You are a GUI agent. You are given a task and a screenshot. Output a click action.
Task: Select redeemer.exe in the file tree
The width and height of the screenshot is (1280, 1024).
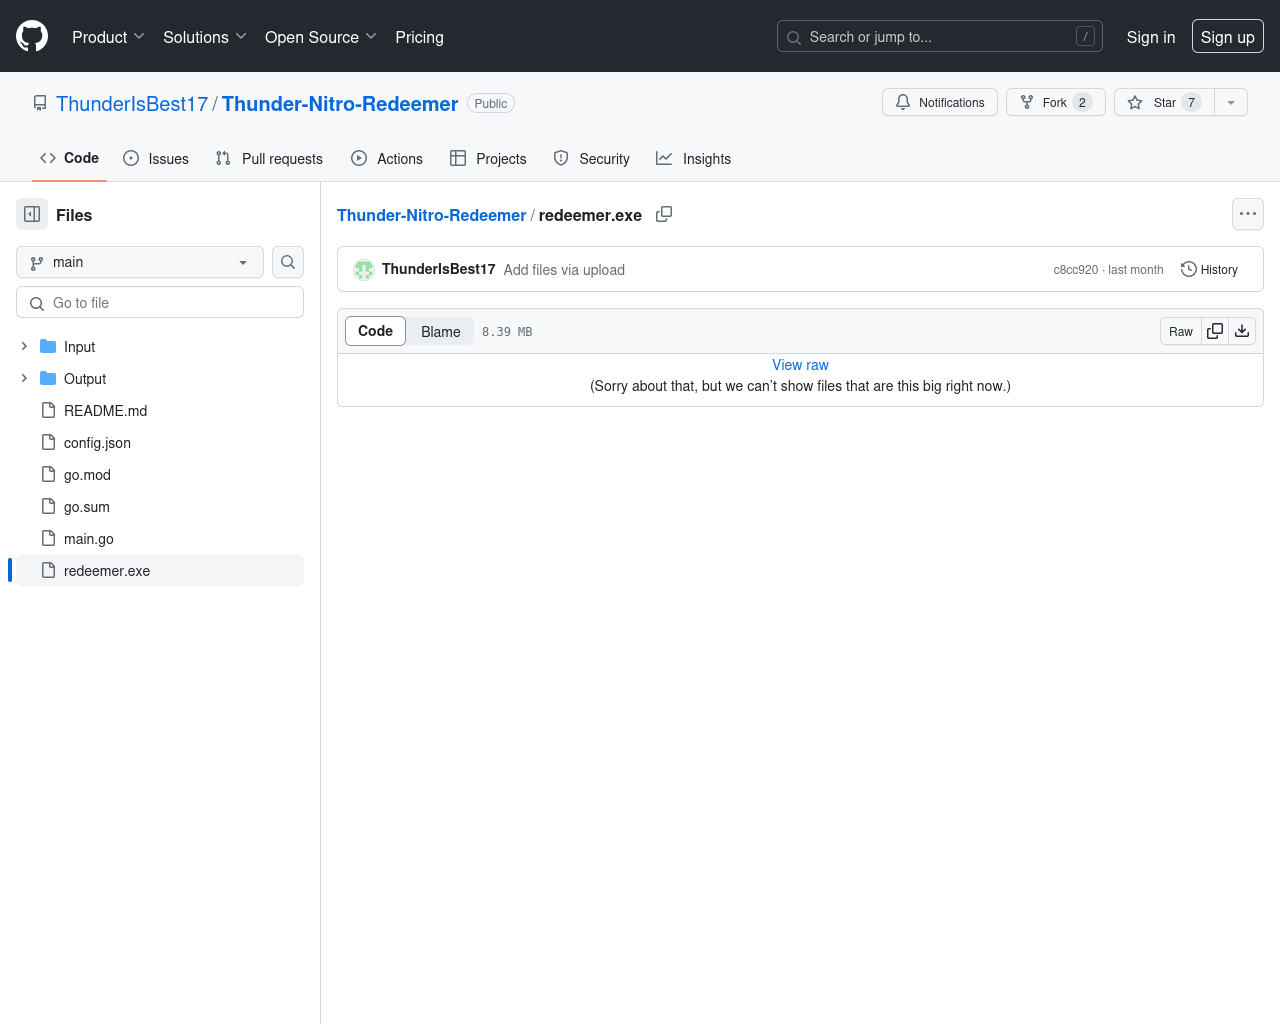[x=160, y=570]
